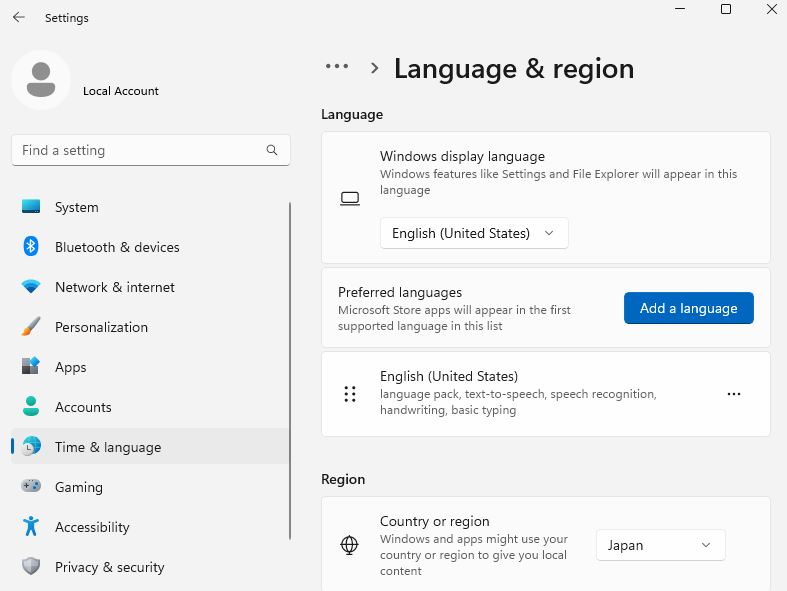
Task: Click the Bluetooth icon in sidebar
Action: 31,247
